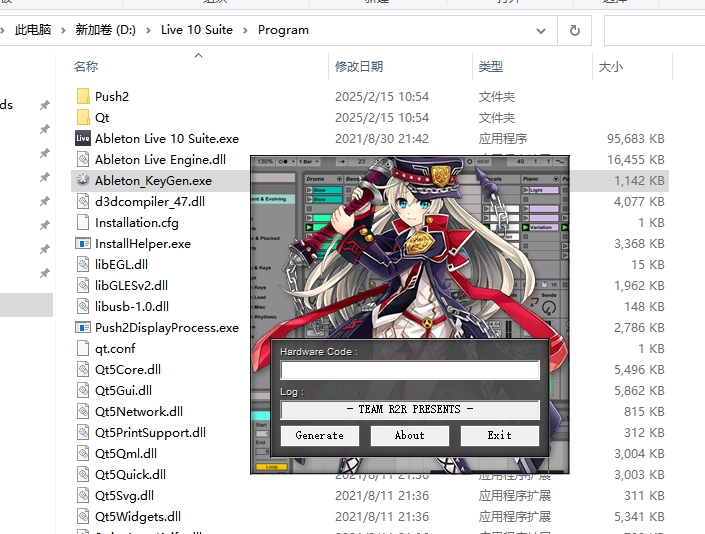
Task: Click the refresh icon beside address bar
Action: pos(575,31)
